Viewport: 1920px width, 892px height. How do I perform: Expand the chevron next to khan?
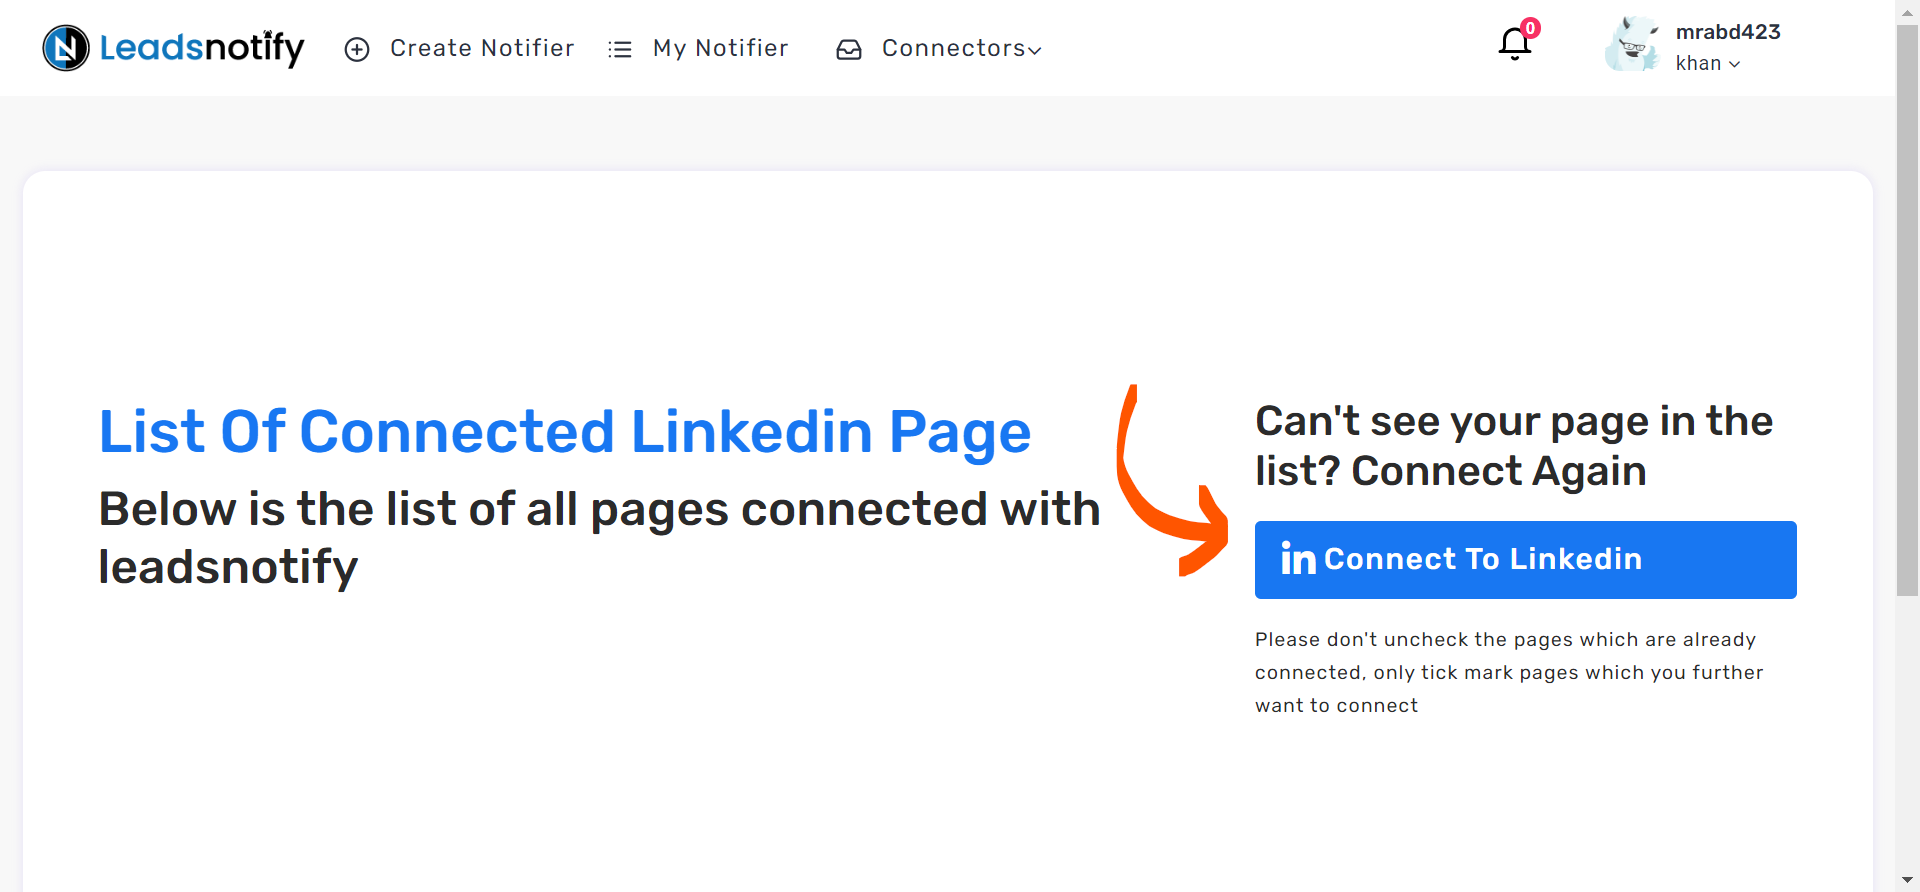pyautogui.click(x=1734, y=64)
